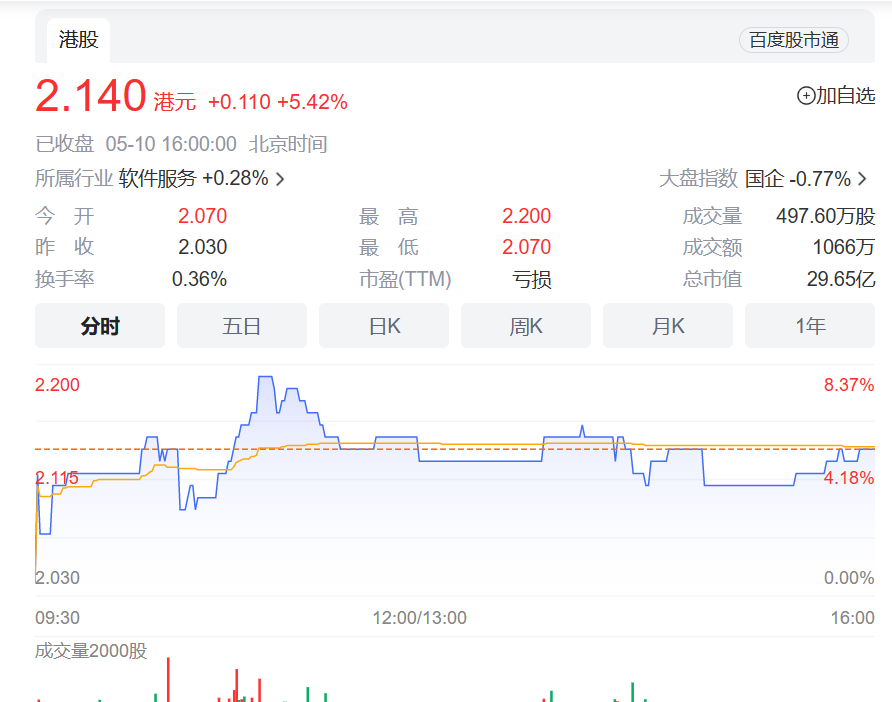Open the 软件服务 industry link
The height and width of the screenshot is (702, 892).
158,179
